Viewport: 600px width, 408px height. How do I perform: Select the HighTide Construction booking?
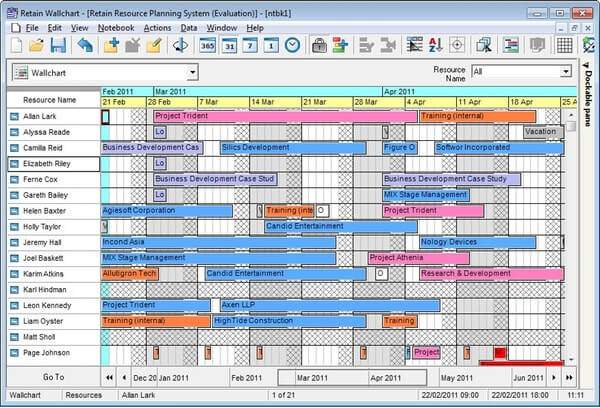289,321
